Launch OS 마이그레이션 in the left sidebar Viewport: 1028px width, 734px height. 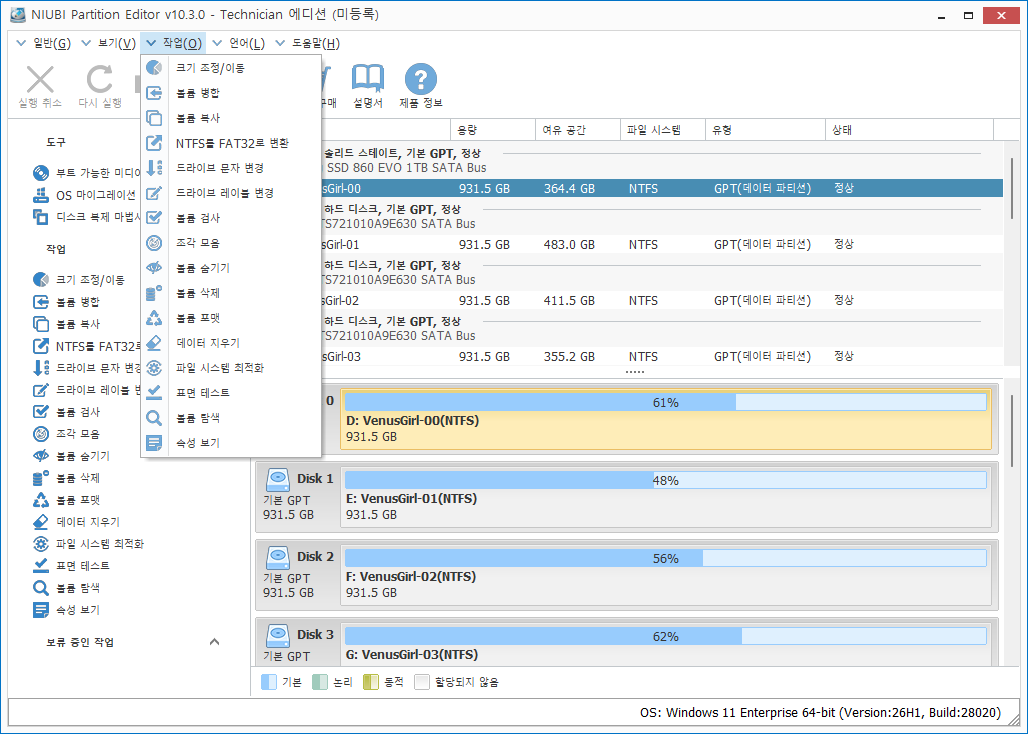pyautogui.click(x=87, y=195)
